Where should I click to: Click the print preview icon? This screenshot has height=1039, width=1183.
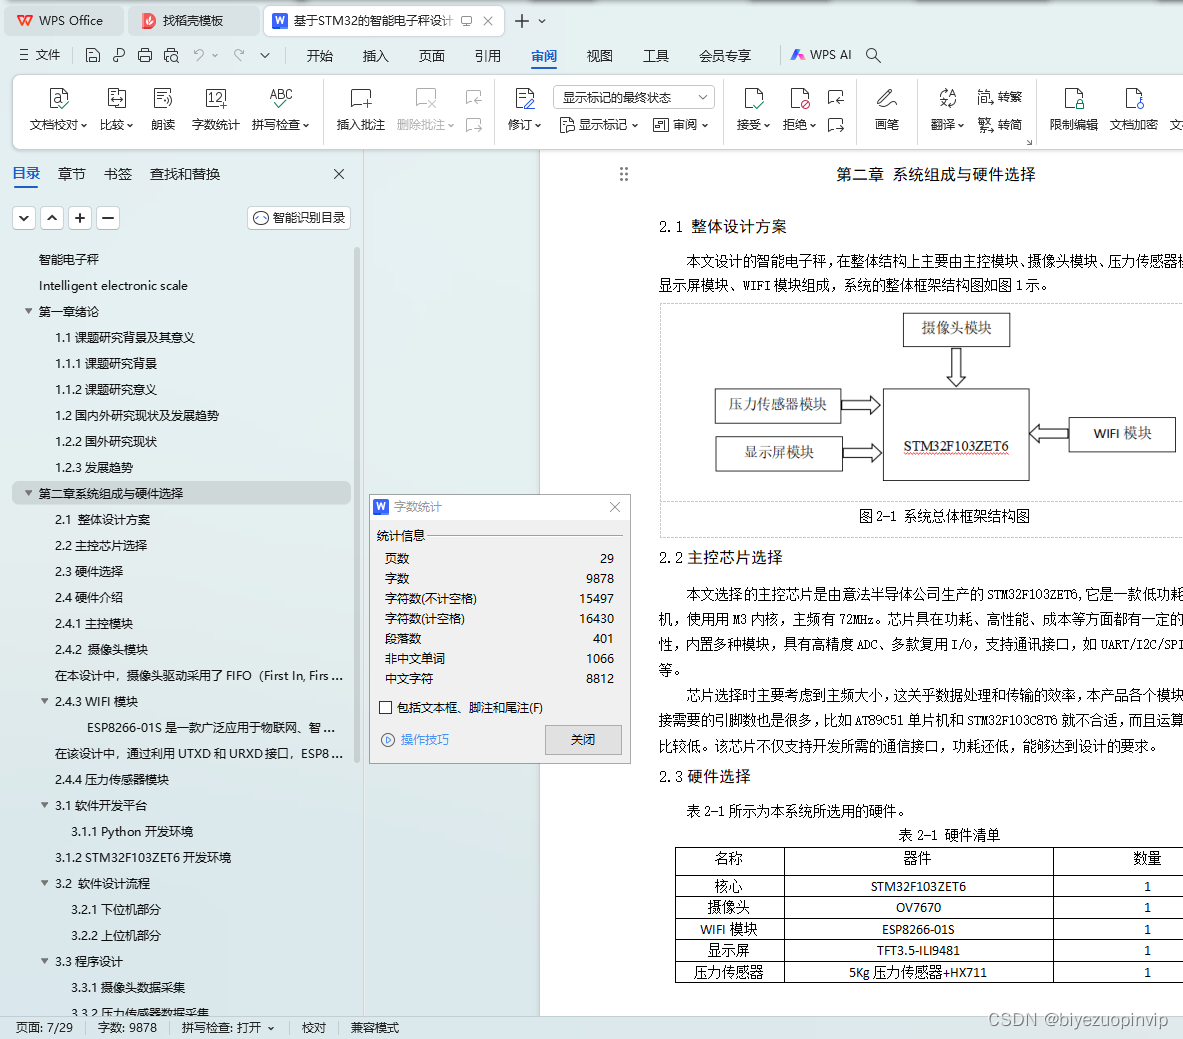click(x=171, y=55)
